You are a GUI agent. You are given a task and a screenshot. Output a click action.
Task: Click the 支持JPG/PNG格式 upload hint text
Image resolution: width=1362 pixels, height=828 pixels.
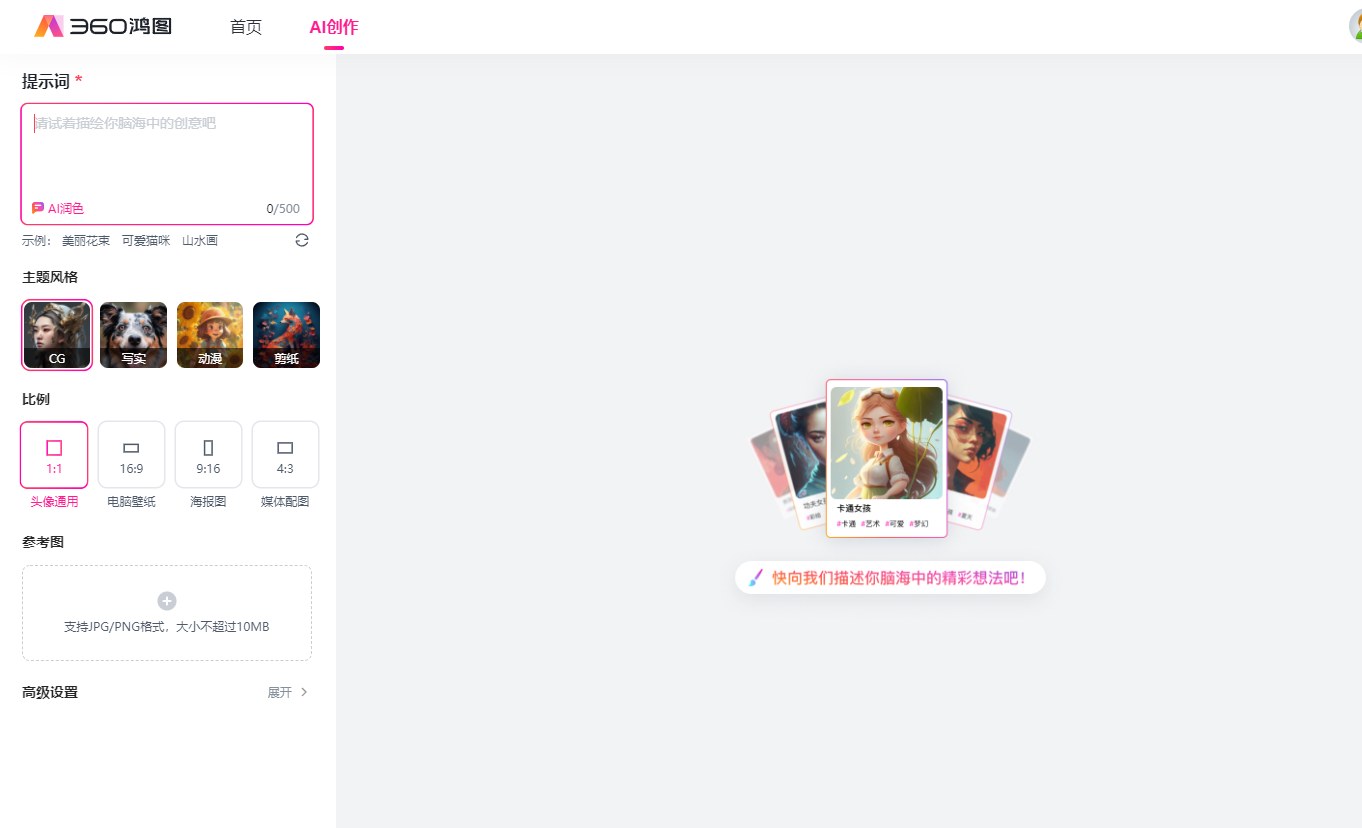click(x=167, y=627)
